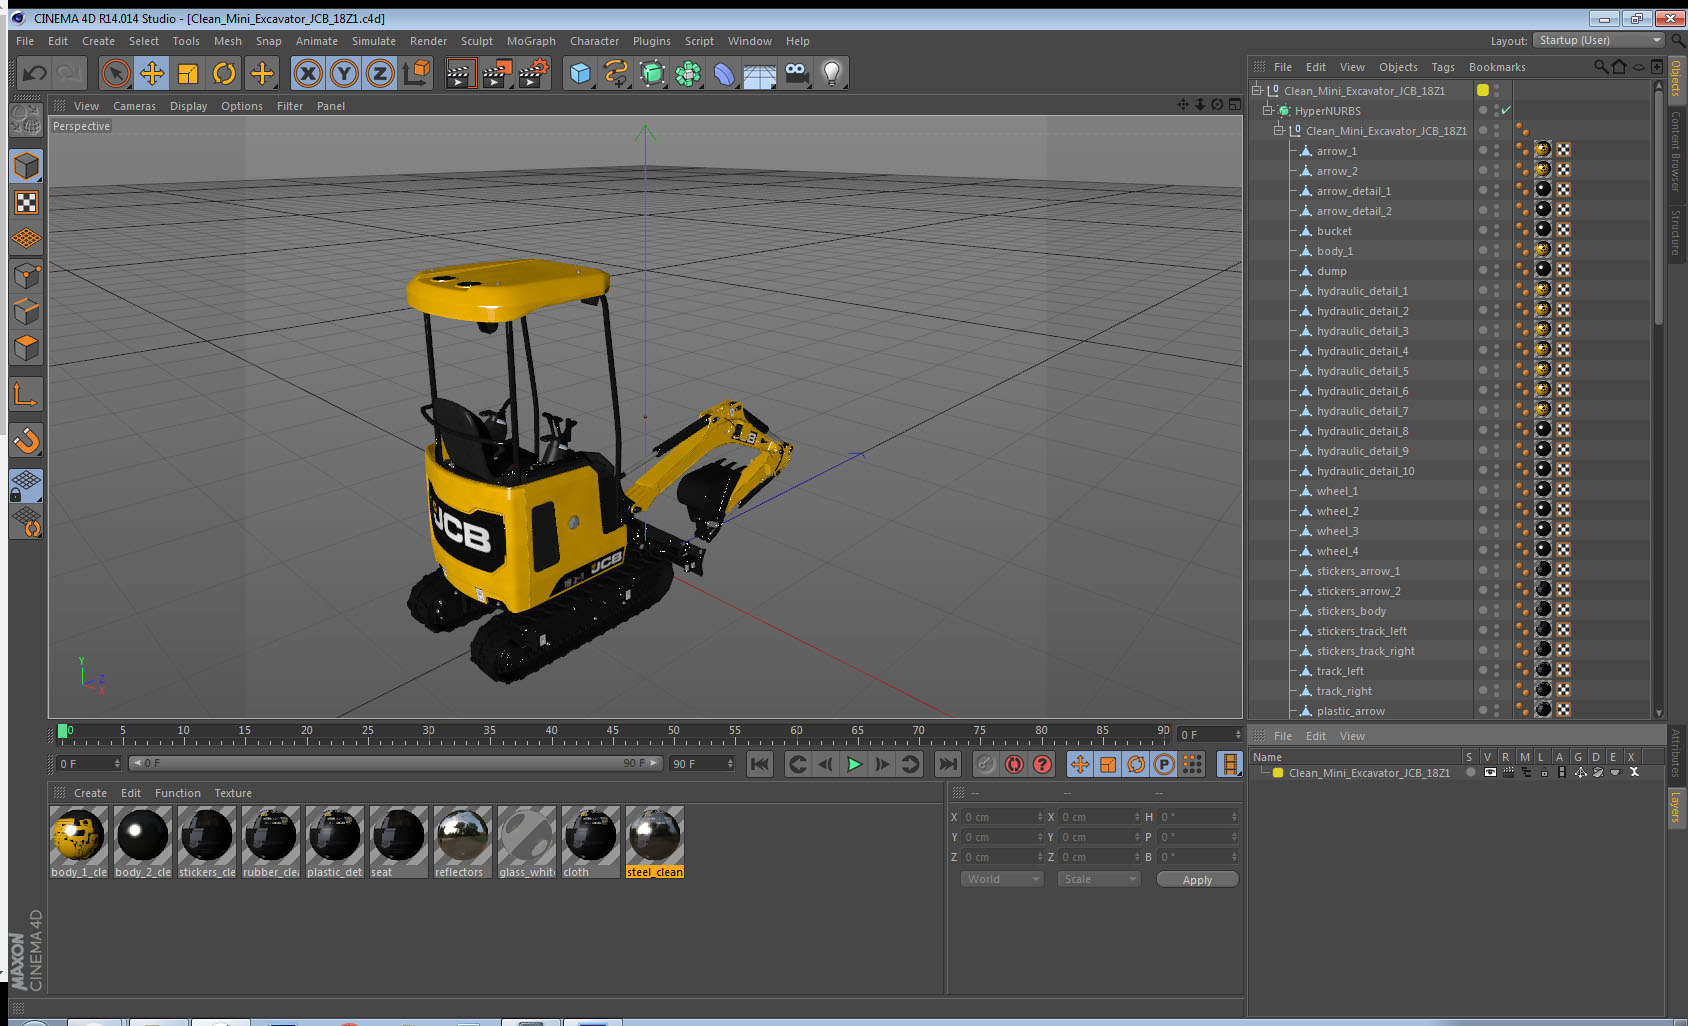
Task: Click the Record Active Objects button
Action: pyautogui.click(x=986, y=764)
